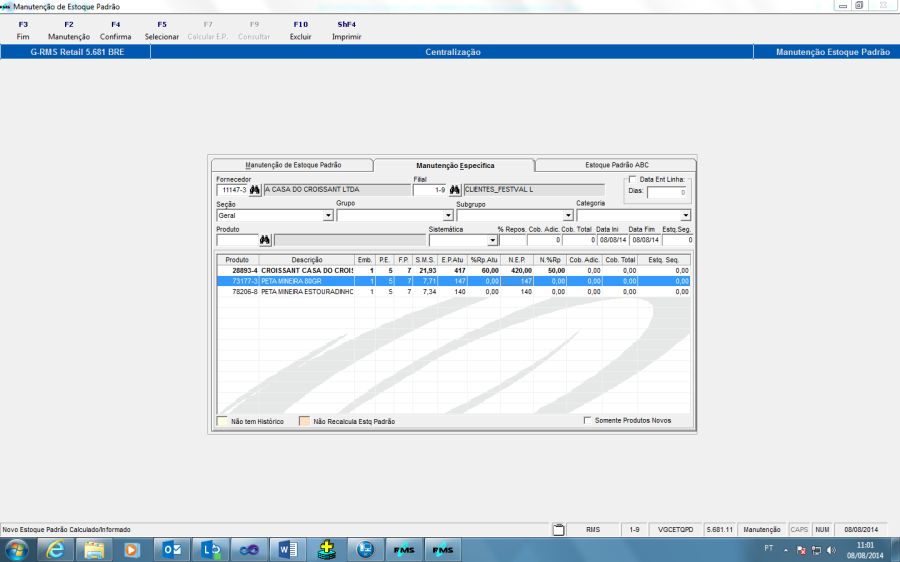Click F2 Manutenção toolbar button
The image size is (900, 562).
69,30
